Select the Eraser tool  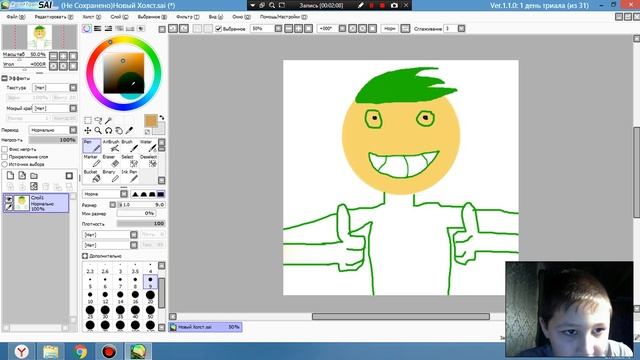tap(111, 161)
